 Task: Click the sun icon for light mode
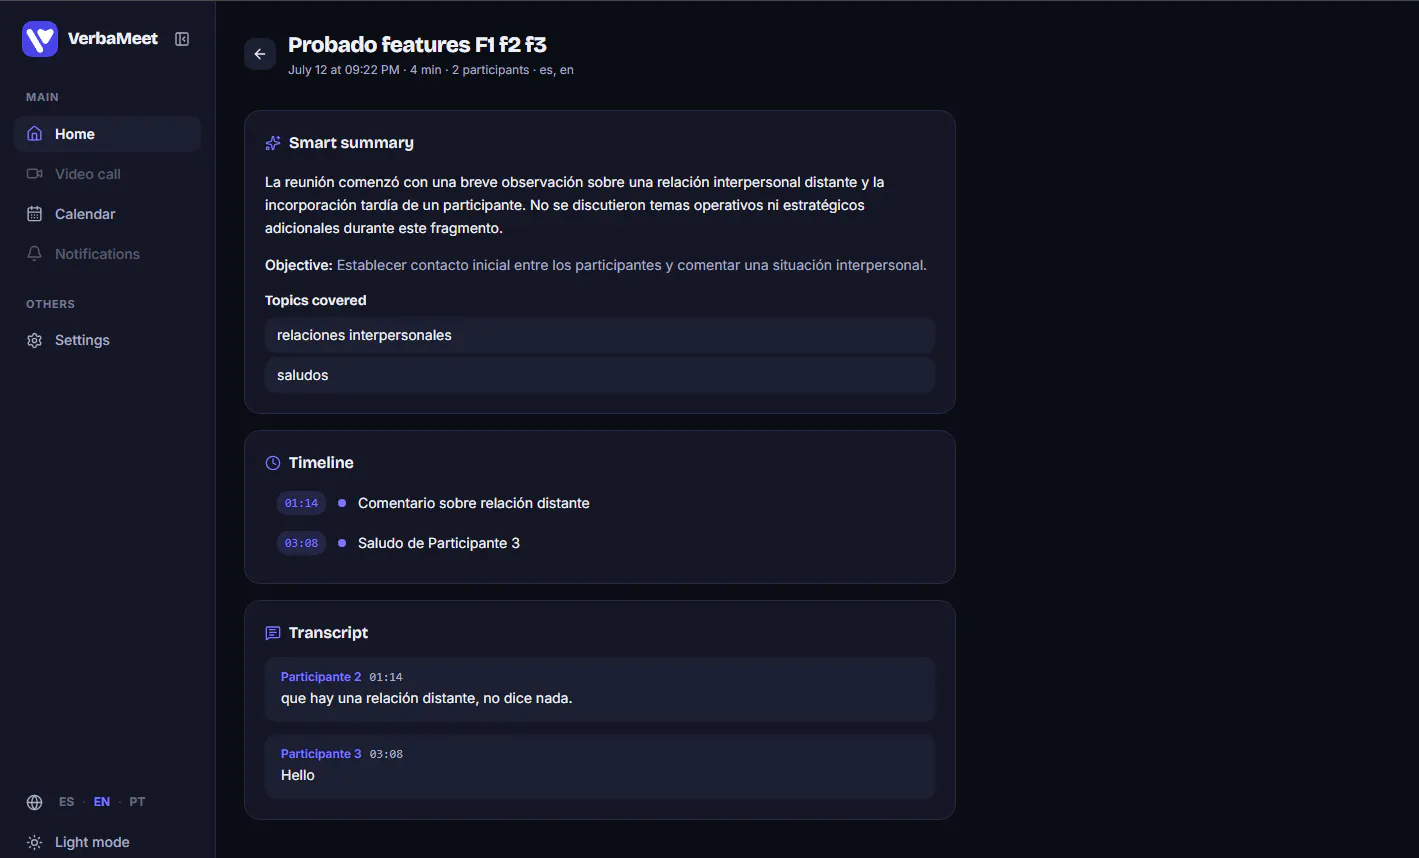(35, 842)
